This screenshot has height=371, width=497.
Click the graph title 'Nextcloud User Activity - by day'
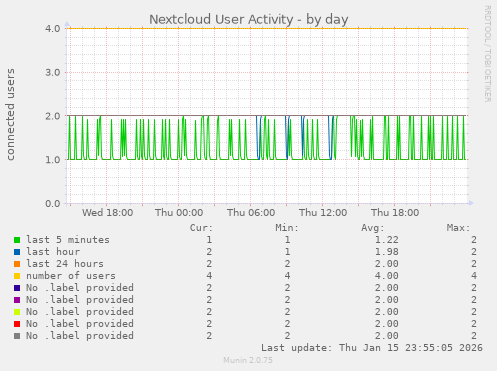coord(249,19)
